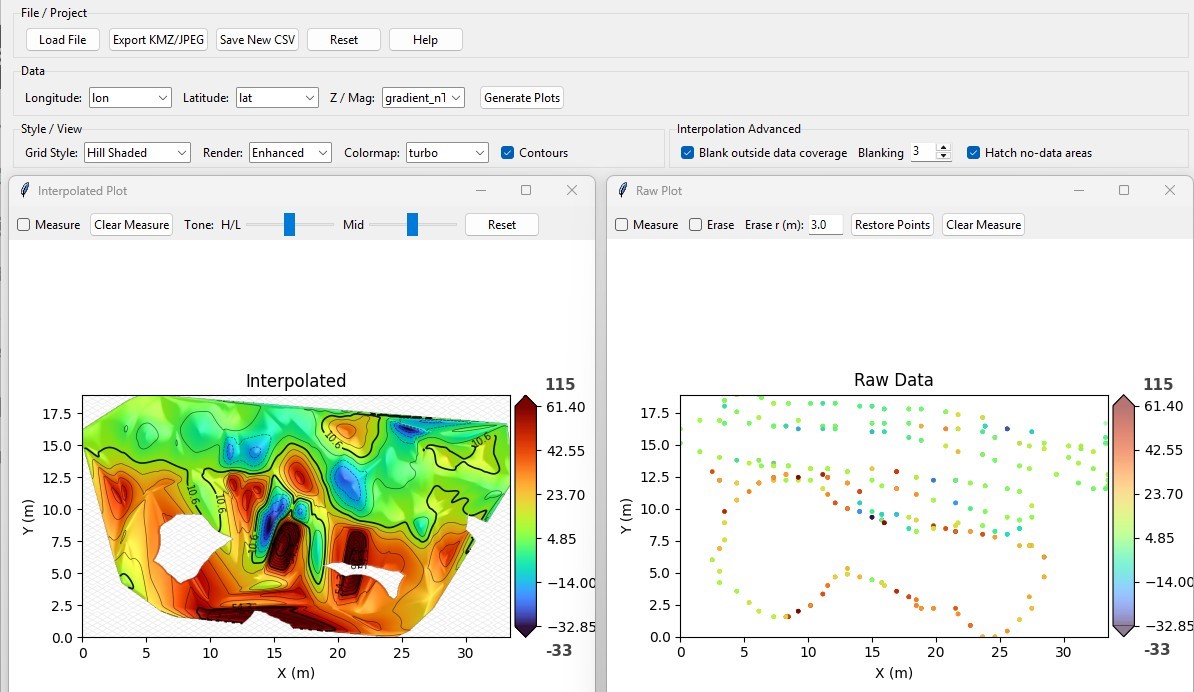Click the Interpolated Plot window feather icon
The image size is (1194, 692).
[x=25, y=190]
